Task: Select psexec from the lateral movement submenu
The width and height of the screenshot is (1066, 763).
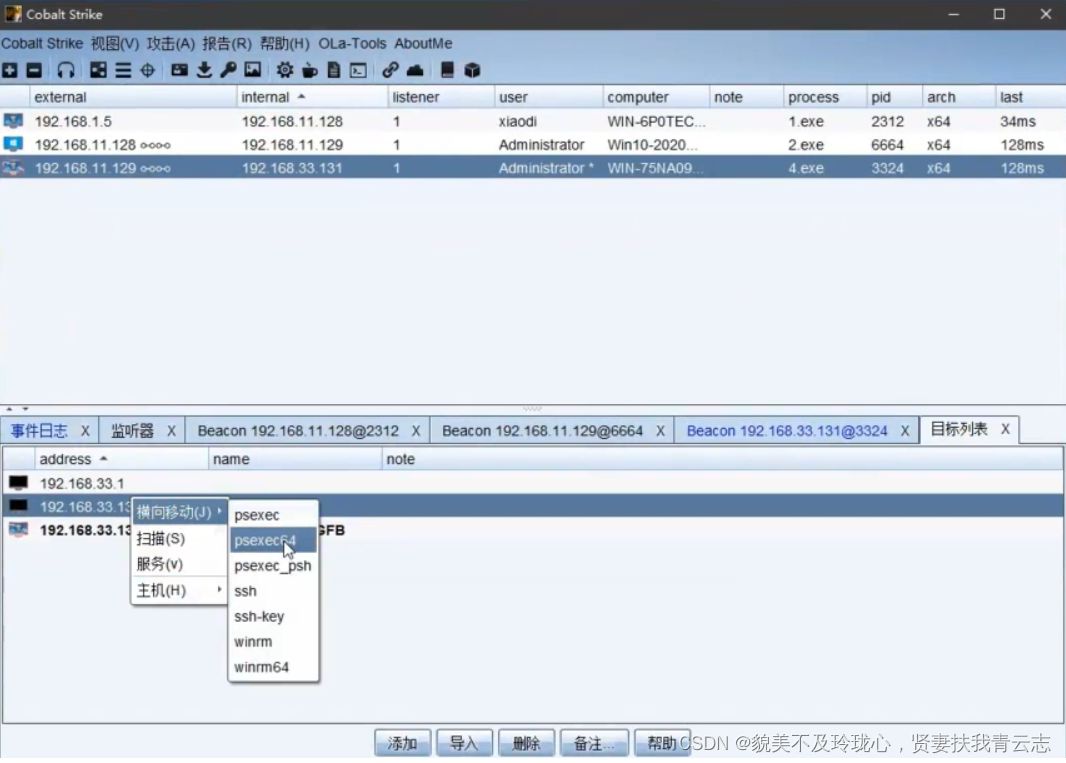Action: [x=273, y=515]
